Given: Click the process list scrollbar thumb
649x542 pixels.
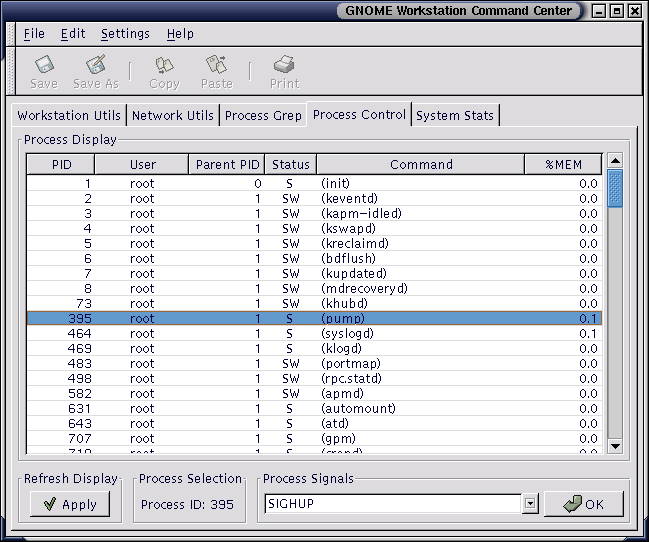Looking at the screenshot, I should pos(615,188).
